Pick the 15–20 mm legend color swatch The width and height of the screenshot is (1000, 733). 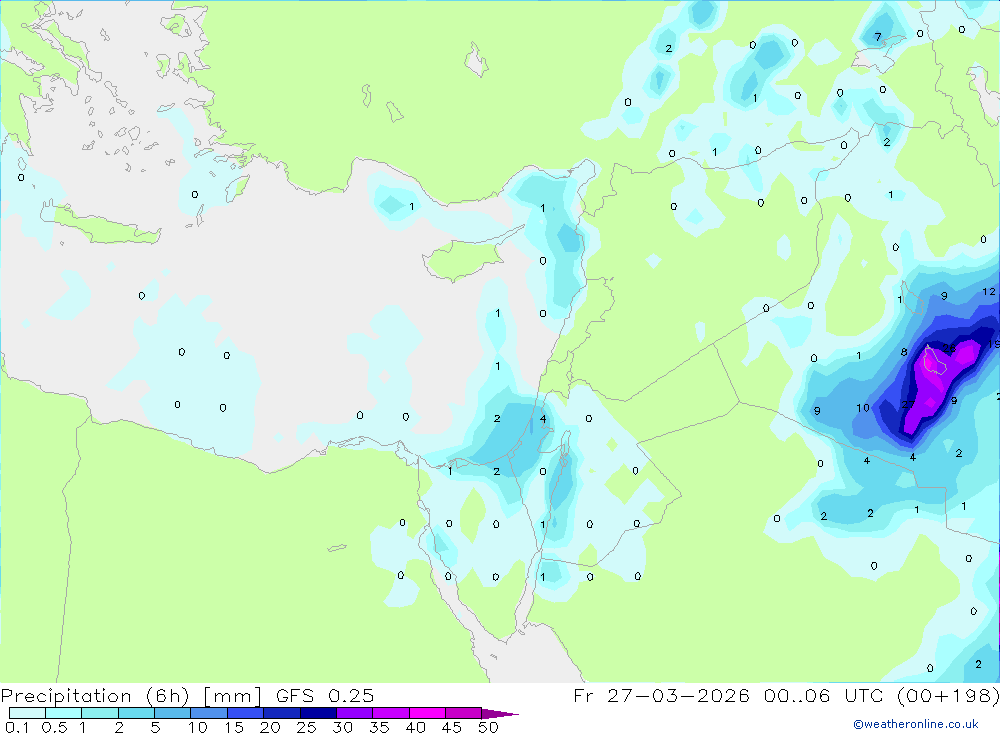[246, 713]
